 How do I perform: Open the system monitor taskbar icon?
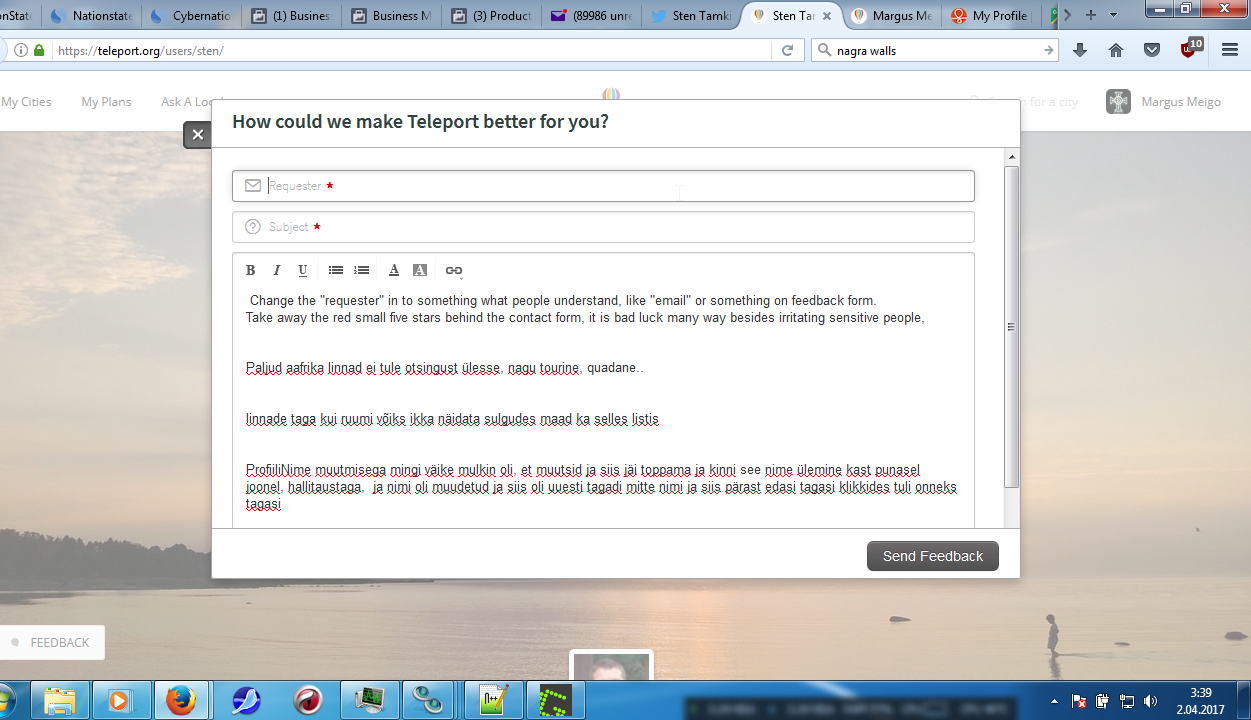point(371,700)
